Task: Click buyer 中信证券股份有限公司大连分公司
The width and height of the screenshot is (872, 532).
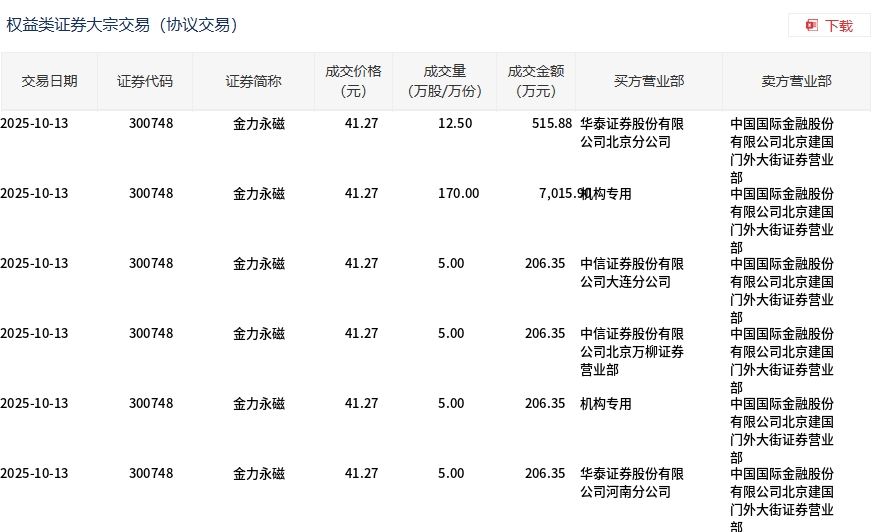Action: [632, 273]
